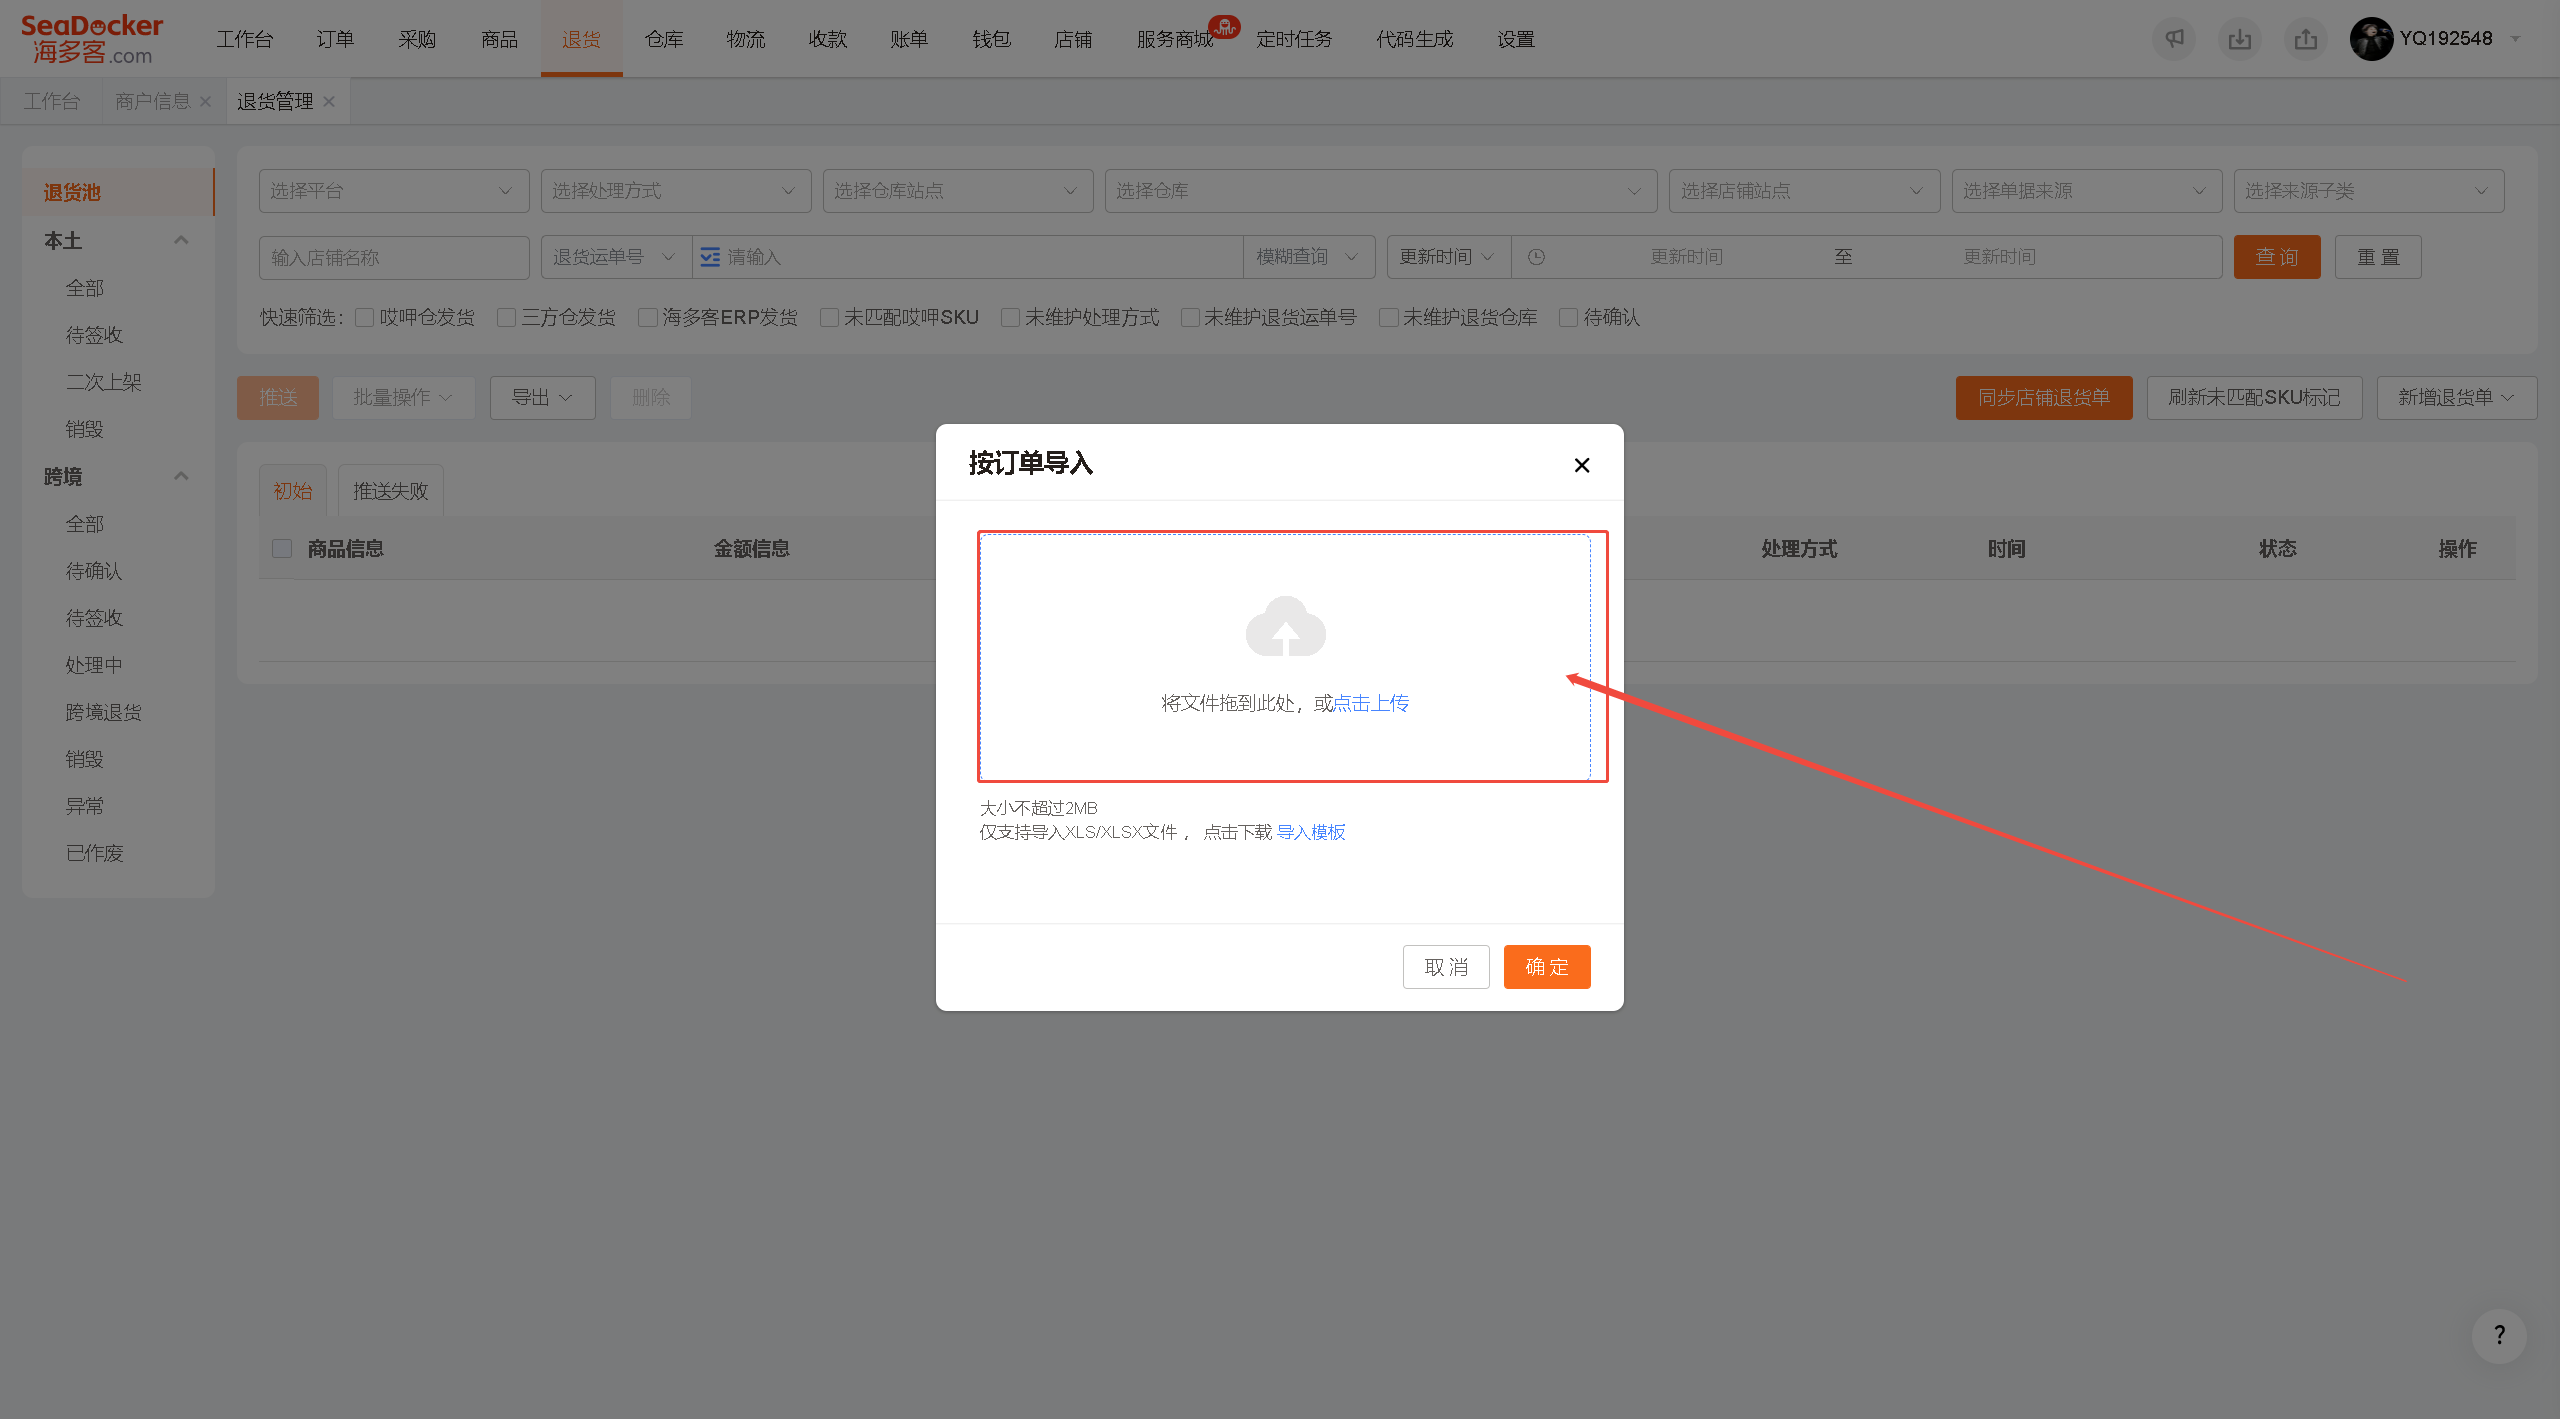Open the 物流 menu
Image resolution: width=2560 pixels, height=1419 pixels.
pos(746,39)
